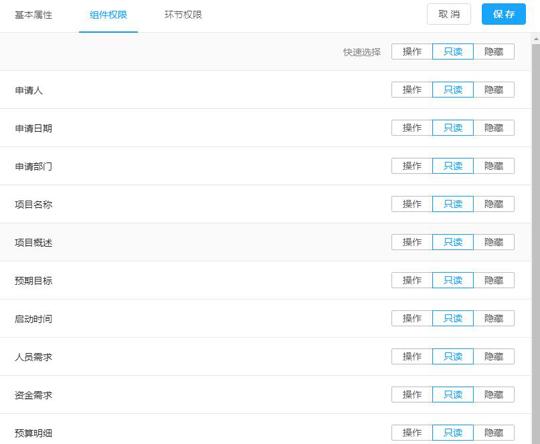The width and height of the screenshot is (540, 444).
Task: Set 申请部门 to 操作
Action: point(412,166)
